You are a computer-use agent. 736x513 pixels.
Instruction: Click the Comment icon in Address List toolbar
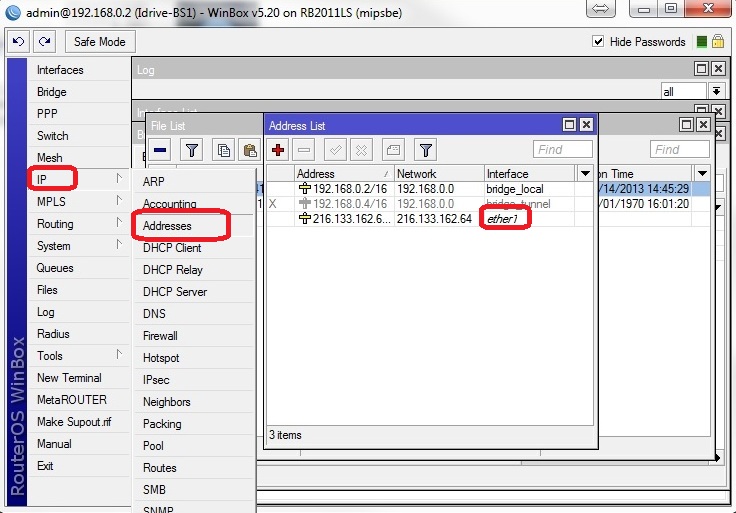[393, 150]
